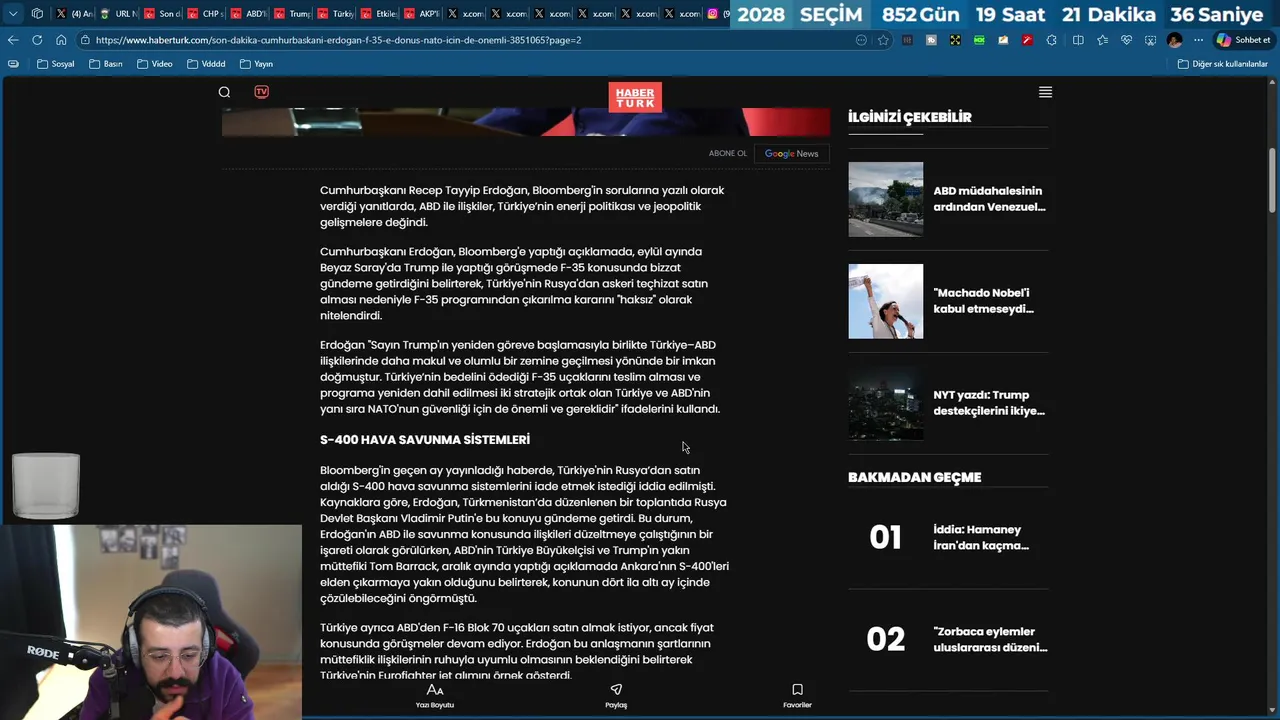
Task: Switch to the "ABD'li" tab
Action: coord(249,14)
